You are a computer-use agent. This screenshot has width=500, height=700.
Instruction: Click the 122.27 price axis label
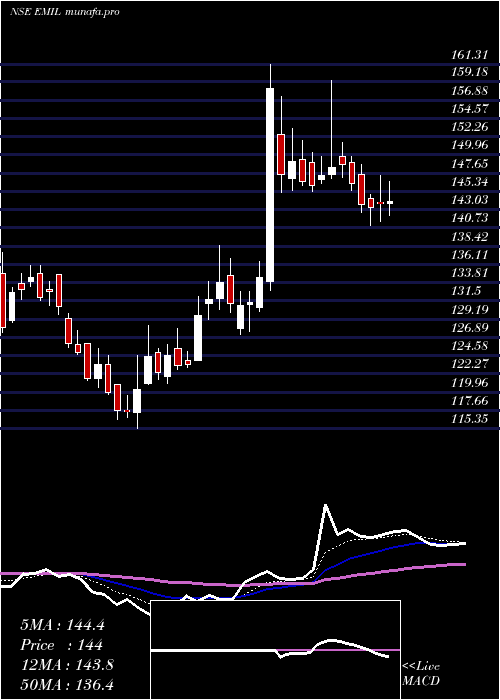tap(470, 364)
